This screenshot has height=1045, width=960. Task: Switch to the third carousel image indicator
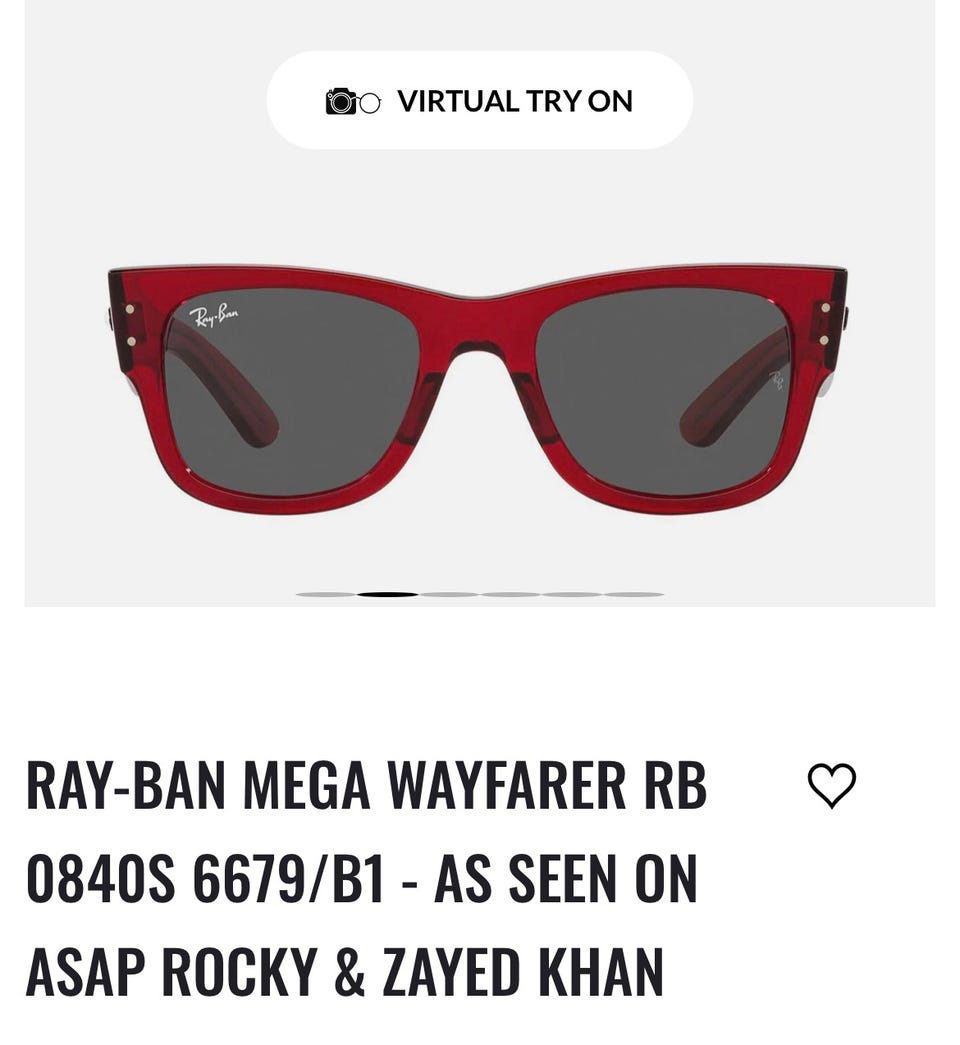[449, 594]
